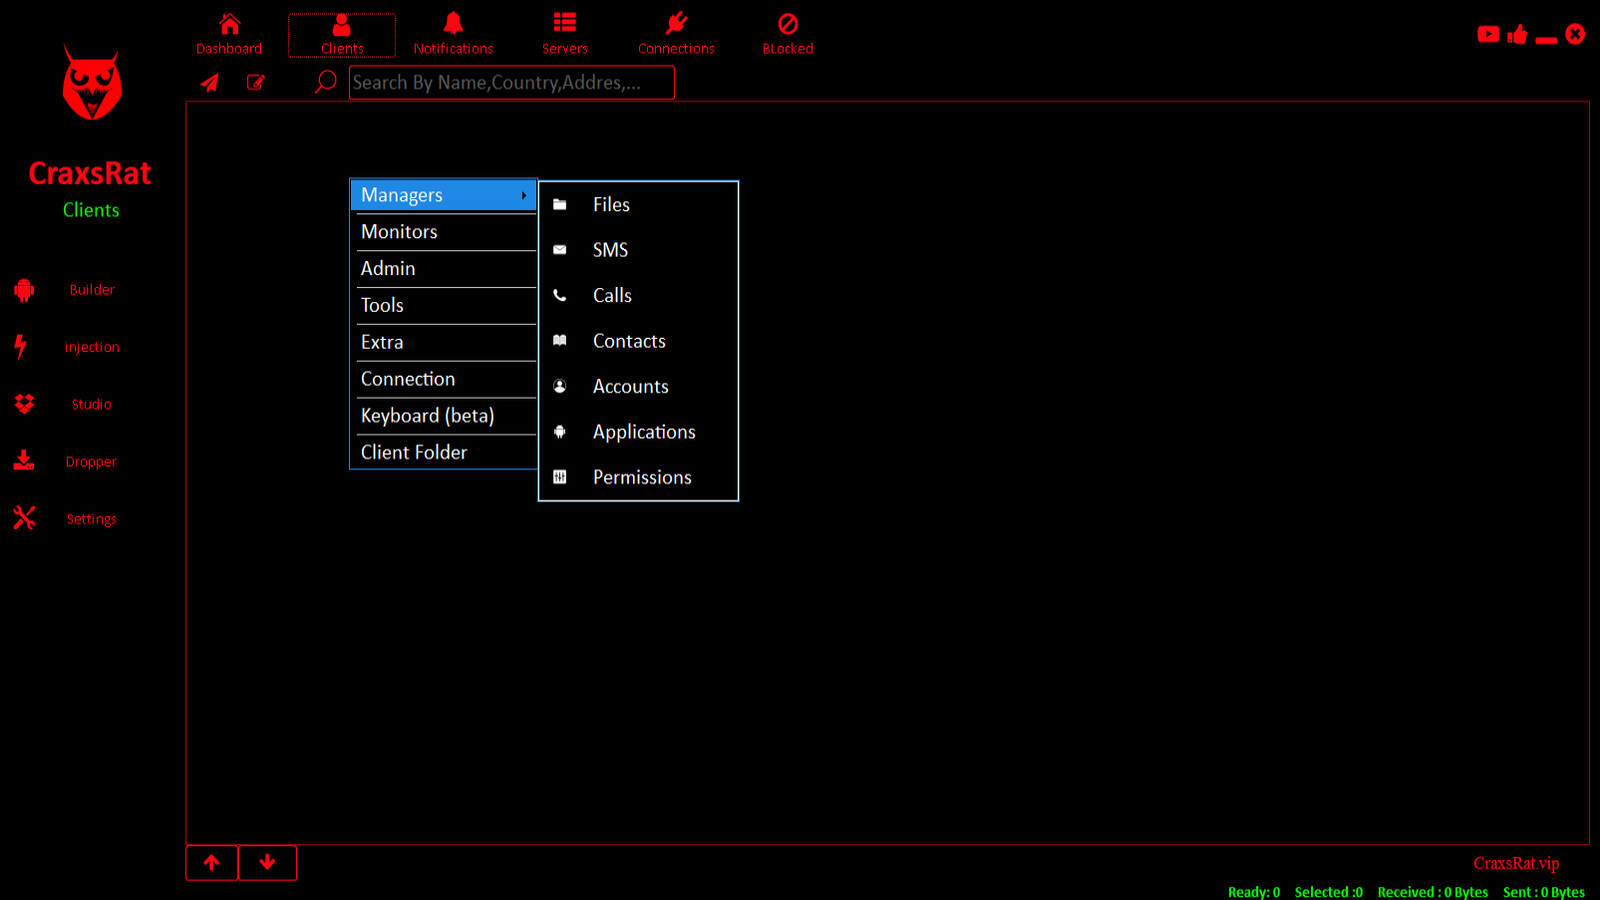Image resolution: width=1600 pixels, height=900 pixels.
Task: Open the Injection lightning icon
Action: point(20,347)
